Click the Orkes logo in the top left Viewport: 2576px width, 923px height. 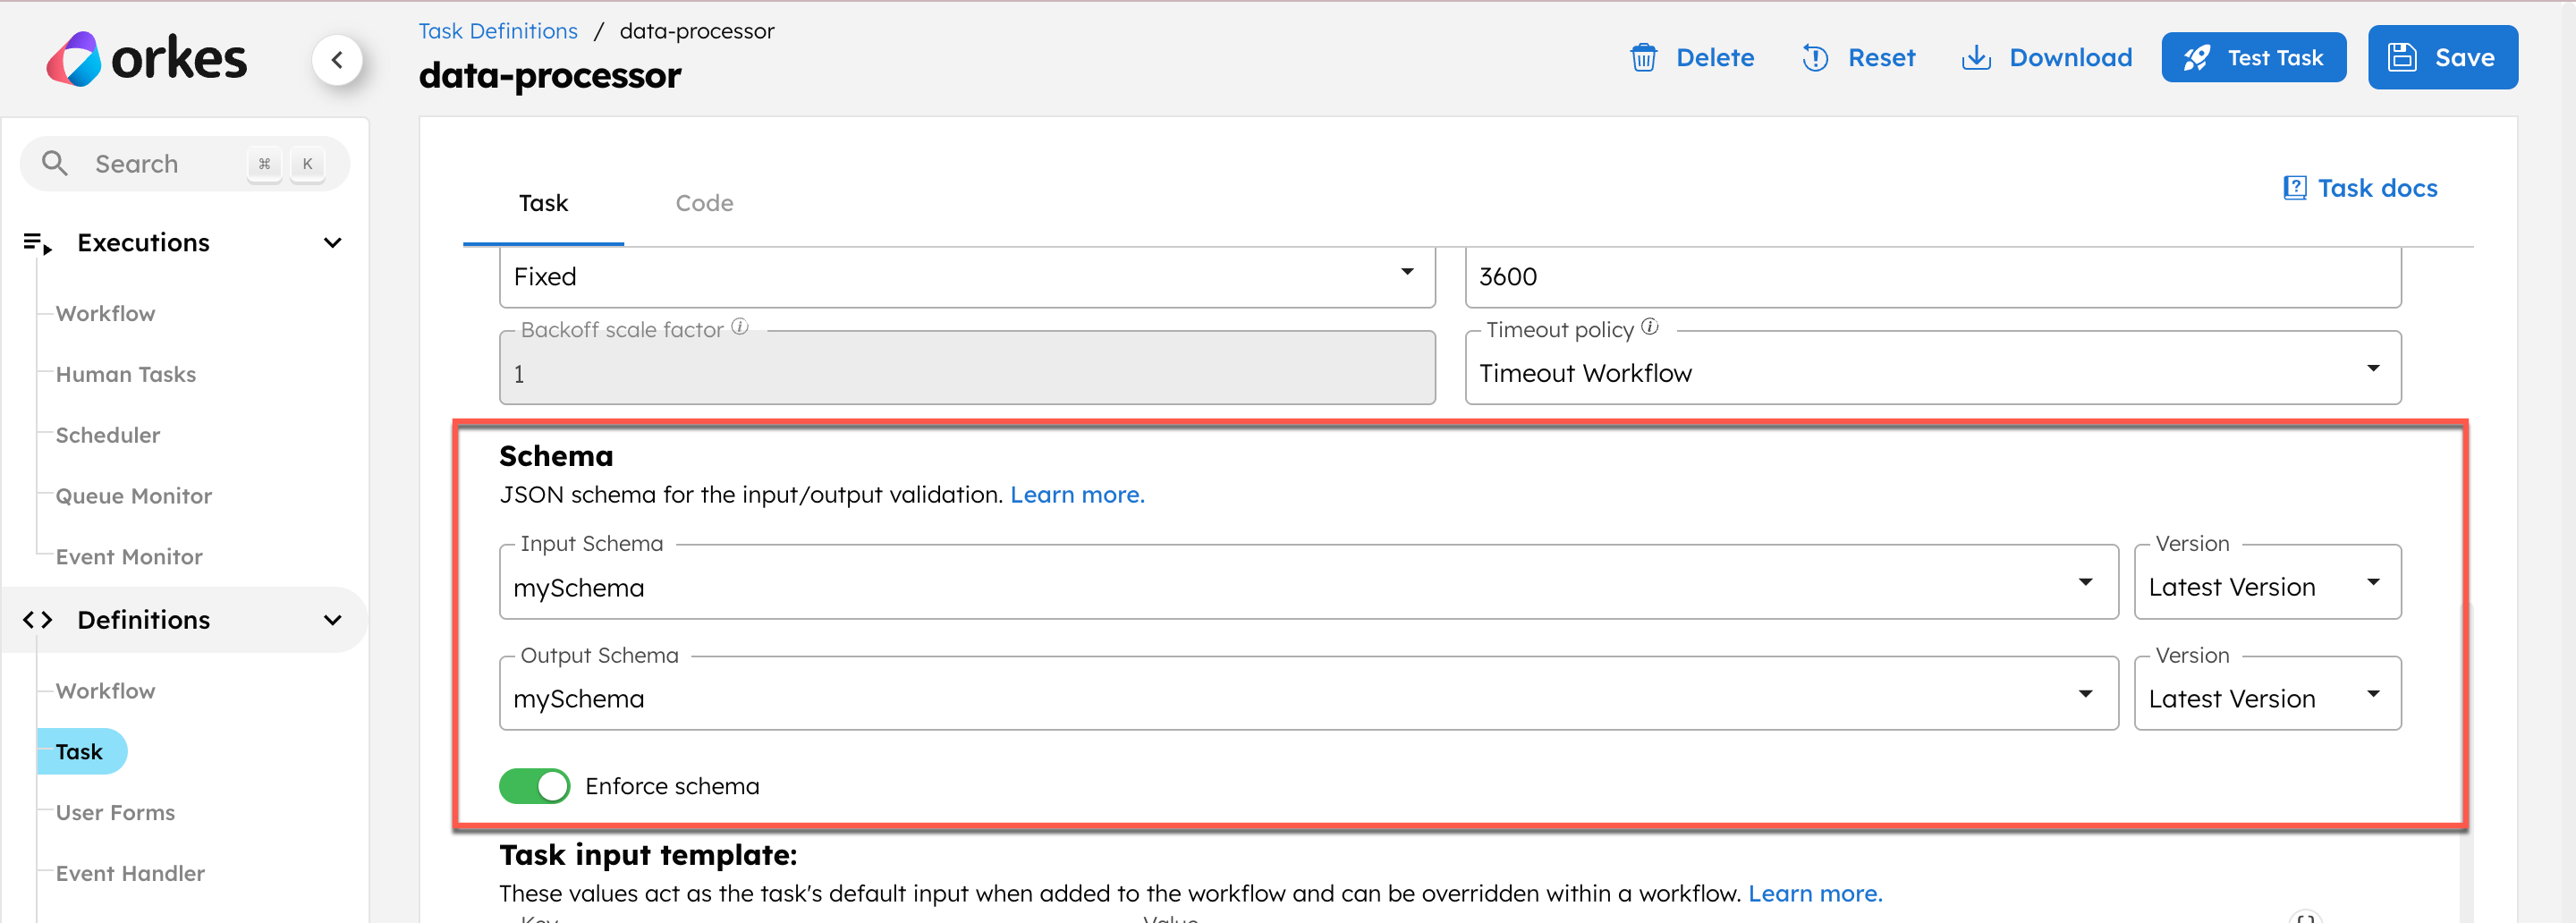[x=147, y=57]
